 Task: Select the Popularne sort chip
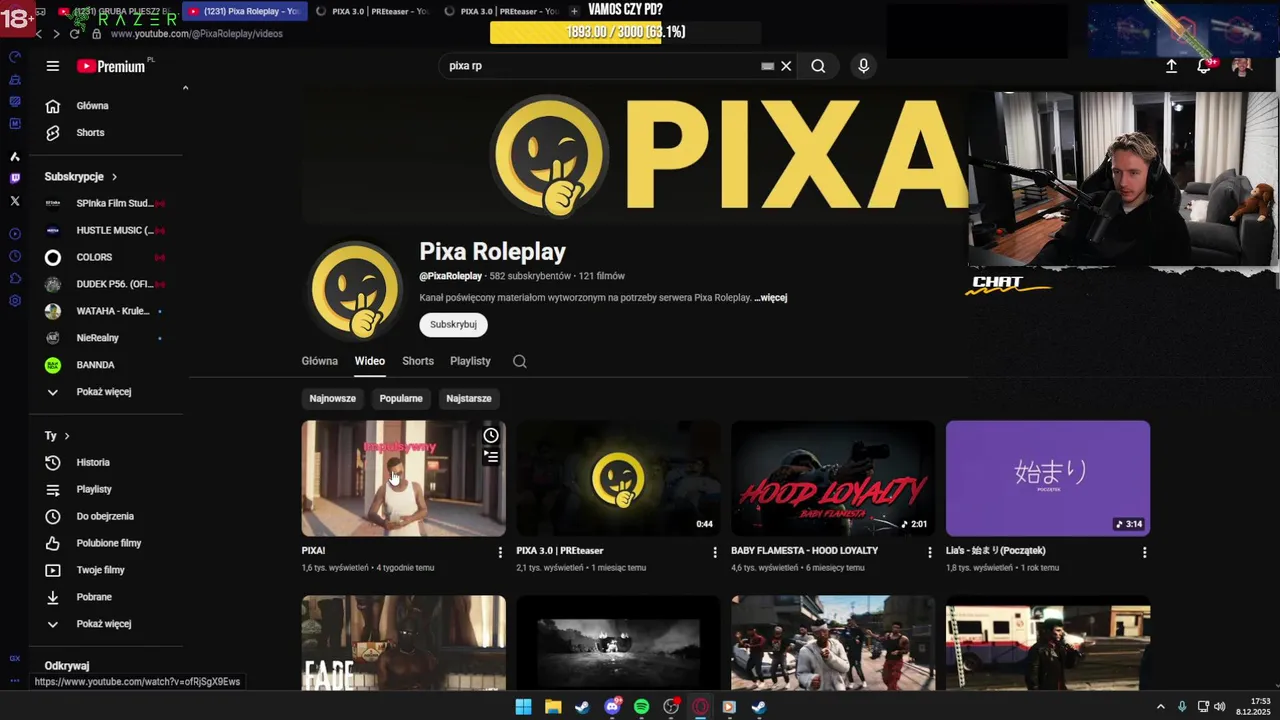click(401, 398)
